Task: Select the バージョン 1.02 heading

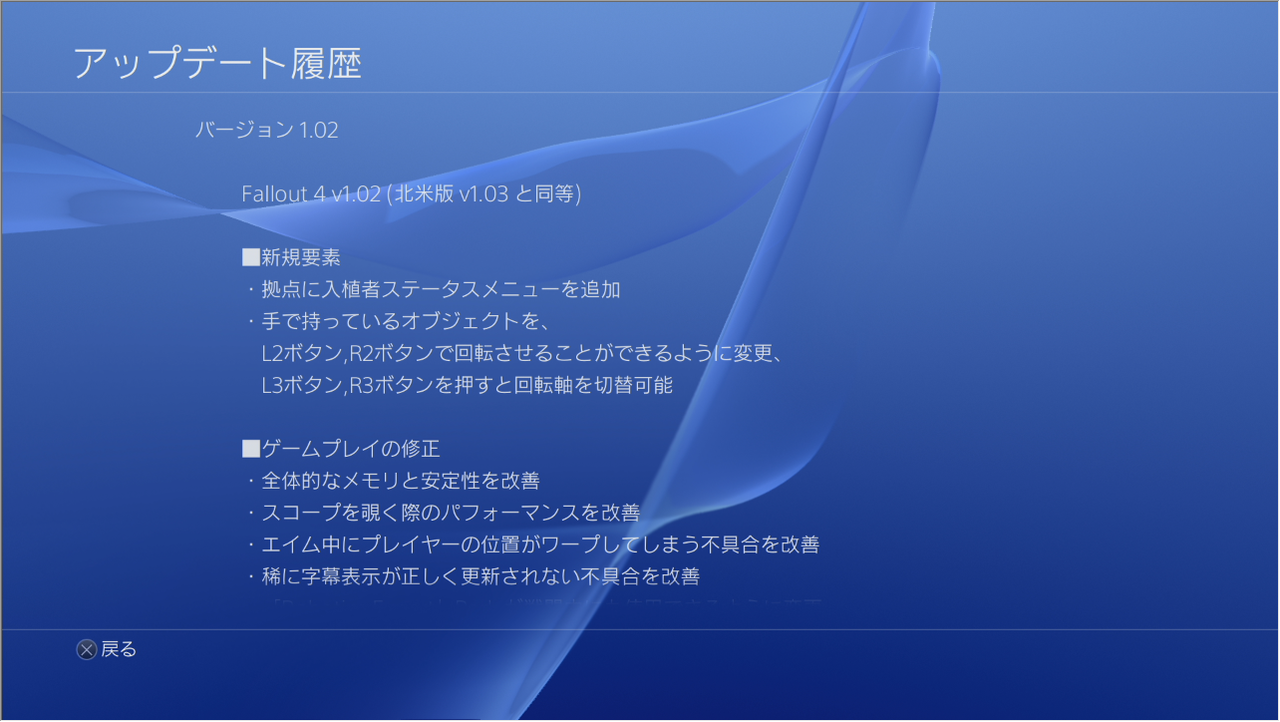Action: 267,130
